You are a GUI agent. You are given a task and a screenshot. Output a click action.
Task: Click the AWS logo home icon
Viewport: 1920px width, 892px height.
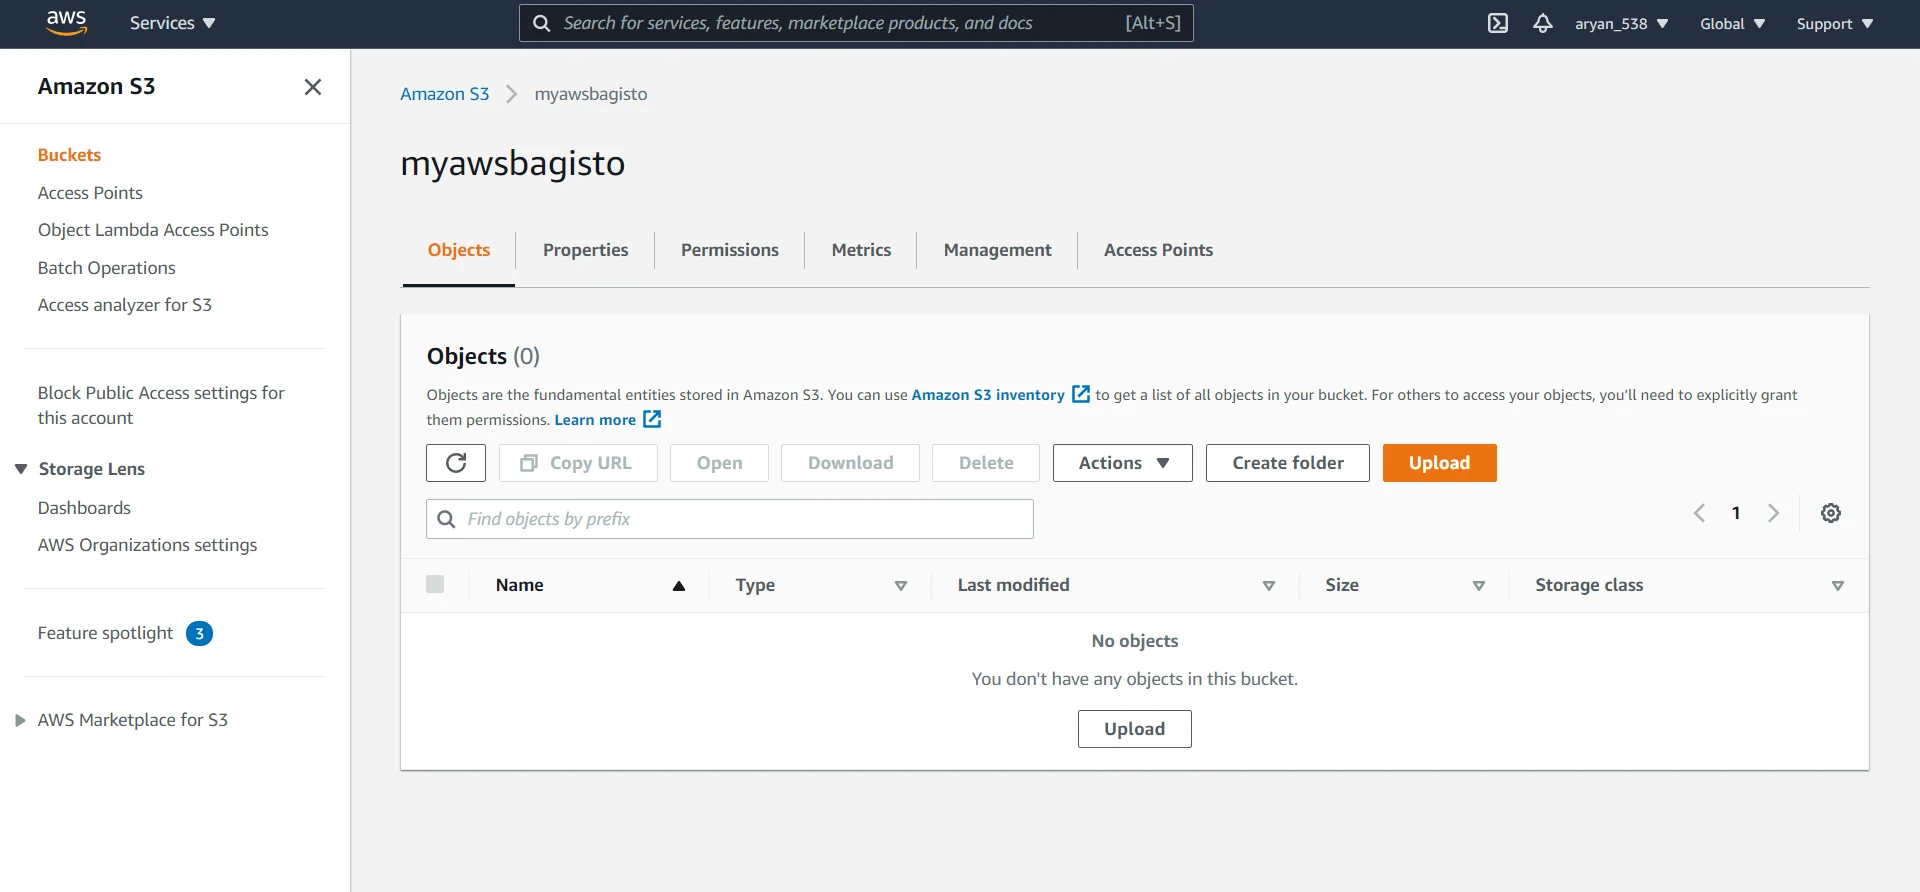(x=66, y=23)
